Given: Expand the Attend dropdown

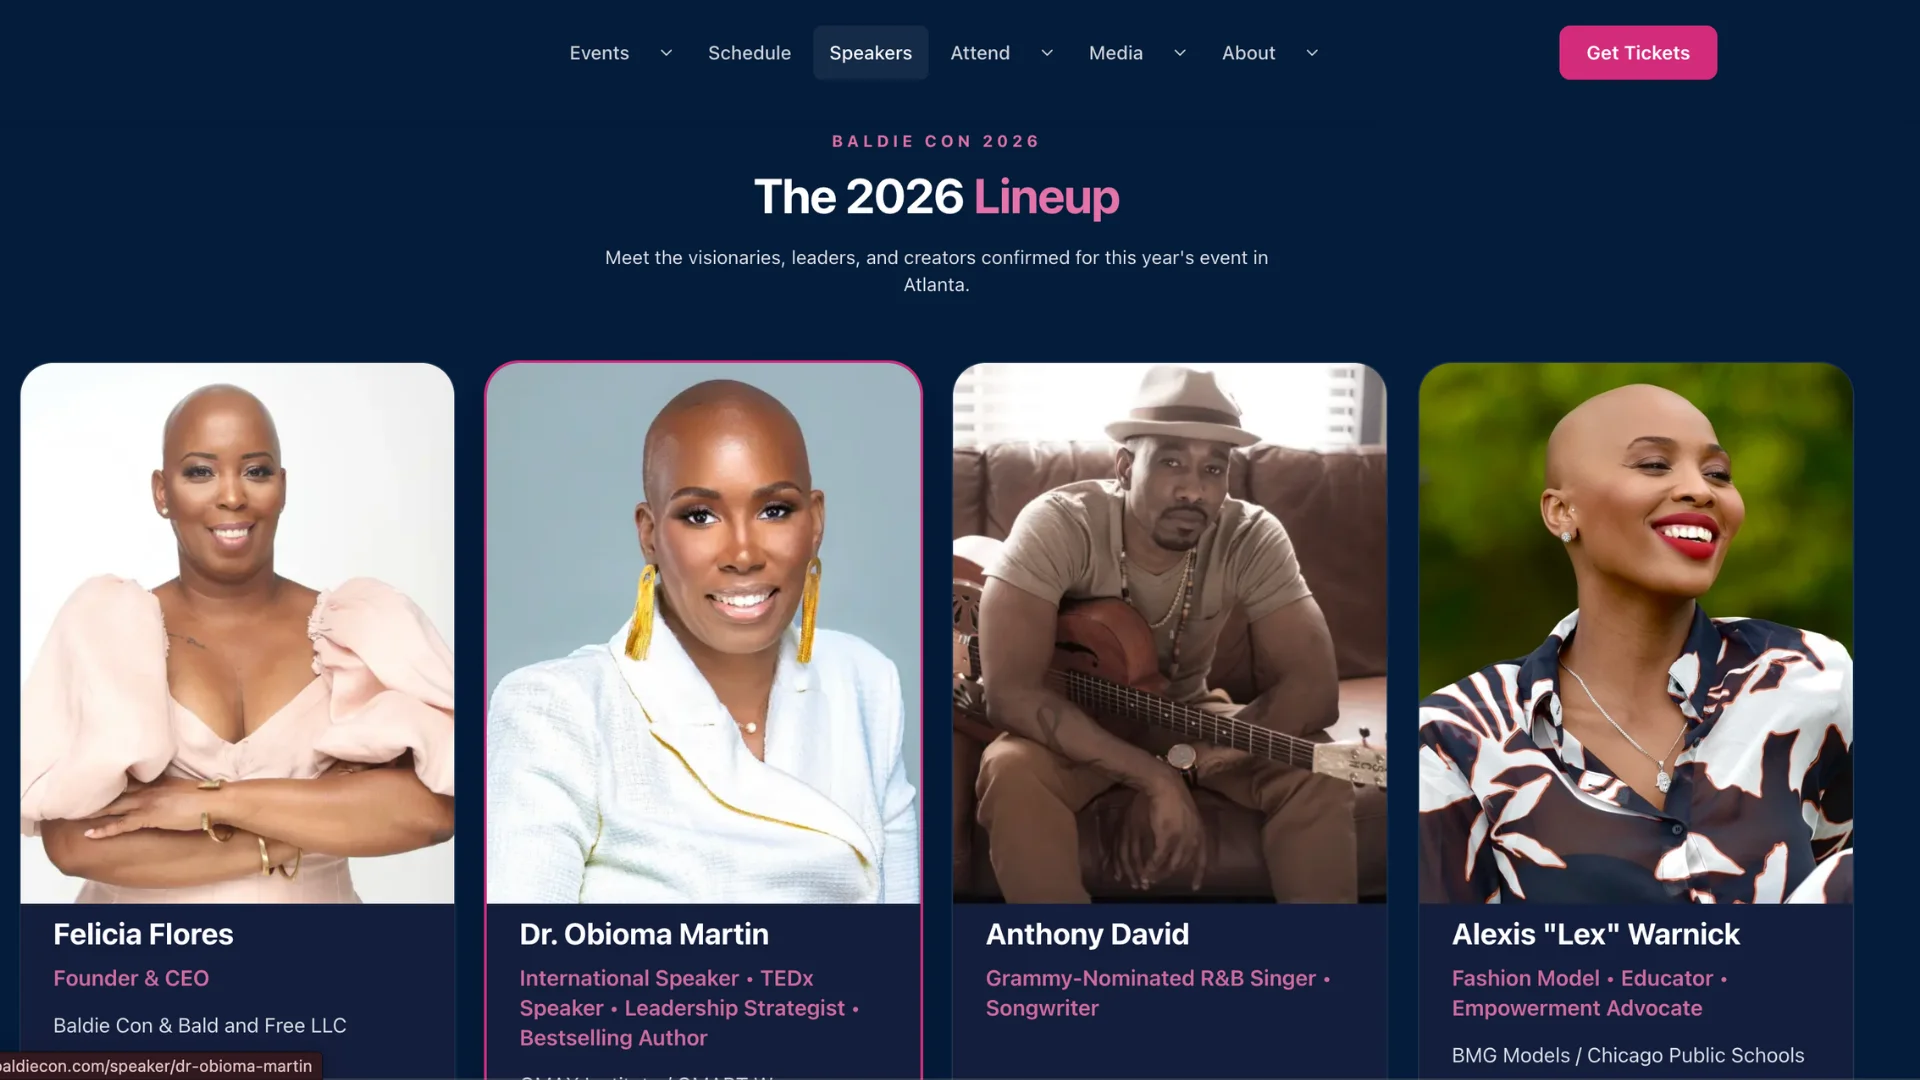Looking at the screenshot, I should click(x=1046, y=53).
